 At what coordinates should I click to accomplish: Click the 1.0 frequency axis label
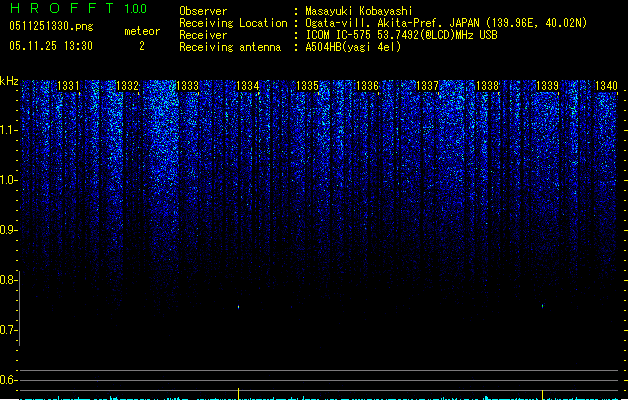point(8,180)
